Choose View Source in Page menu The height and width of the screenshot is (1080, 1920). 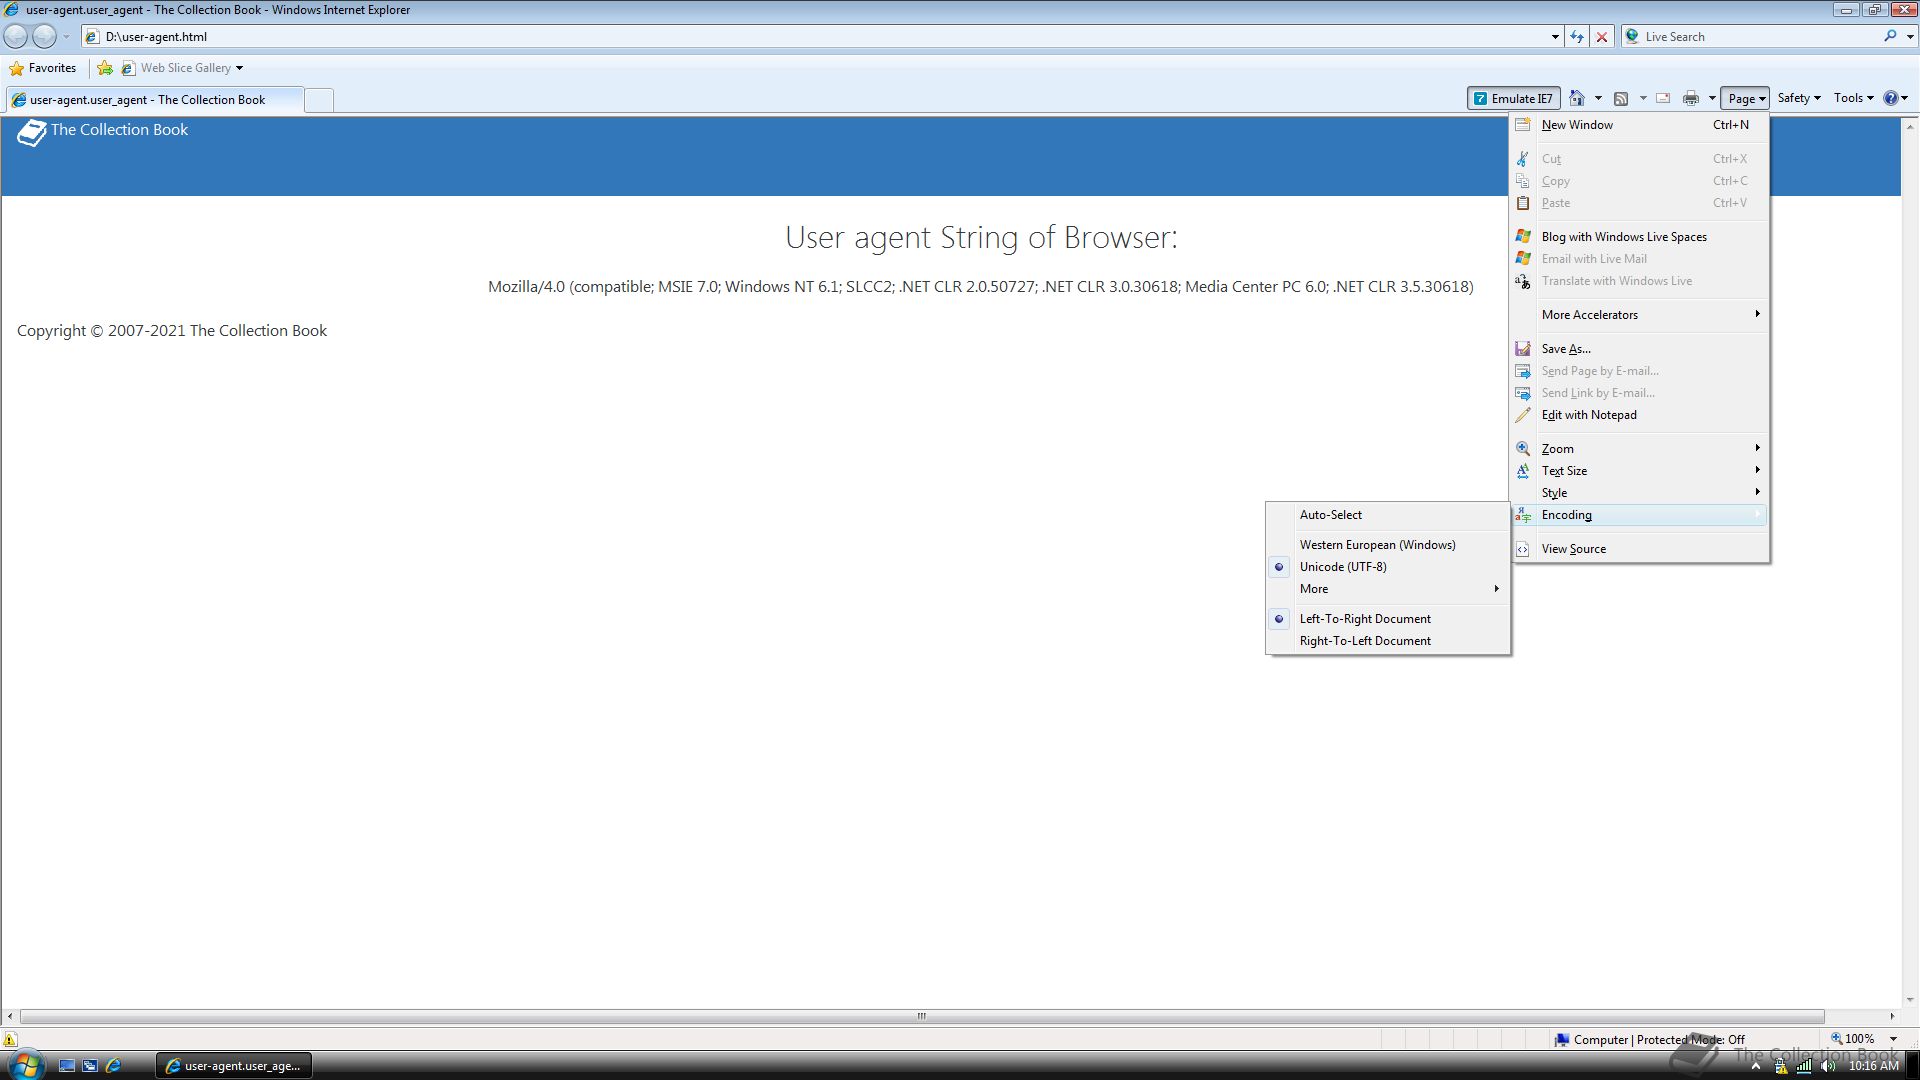tap(1639, 549)
